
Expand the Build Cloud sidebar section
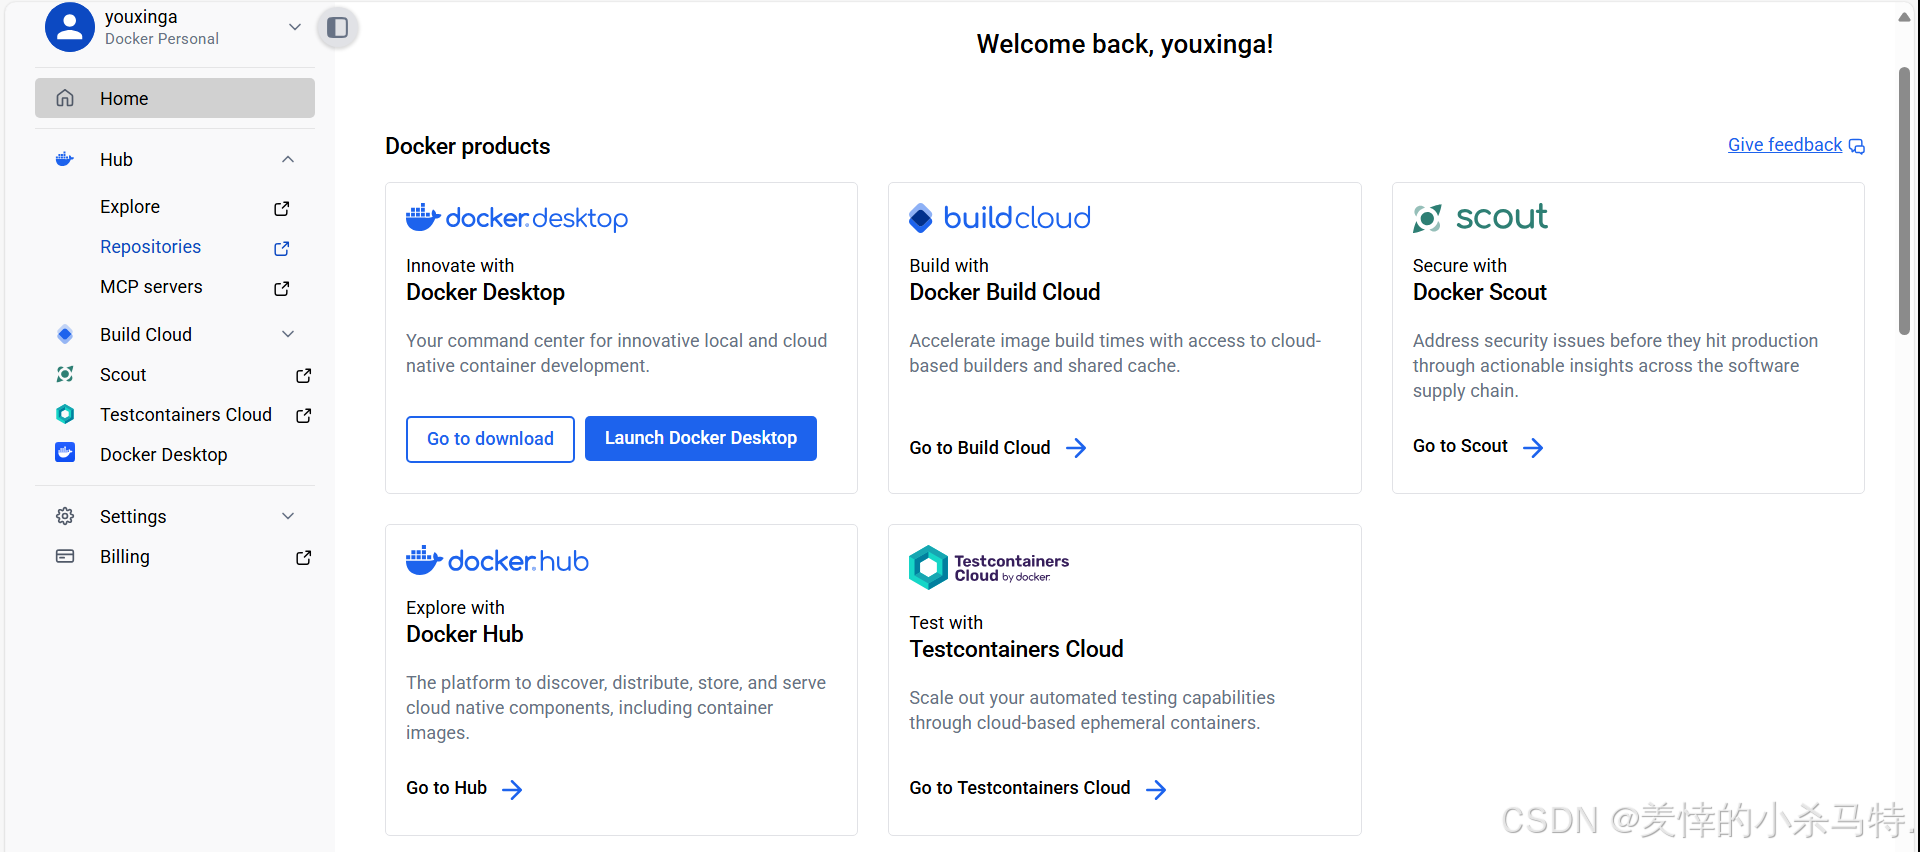click(288, 334)
